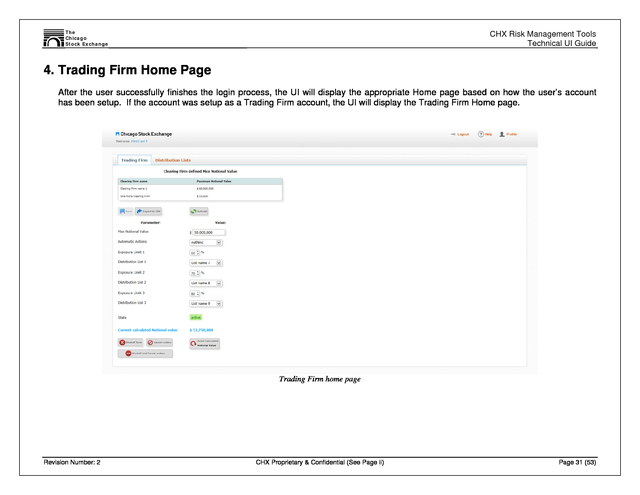Click the green active state badge

196,317
